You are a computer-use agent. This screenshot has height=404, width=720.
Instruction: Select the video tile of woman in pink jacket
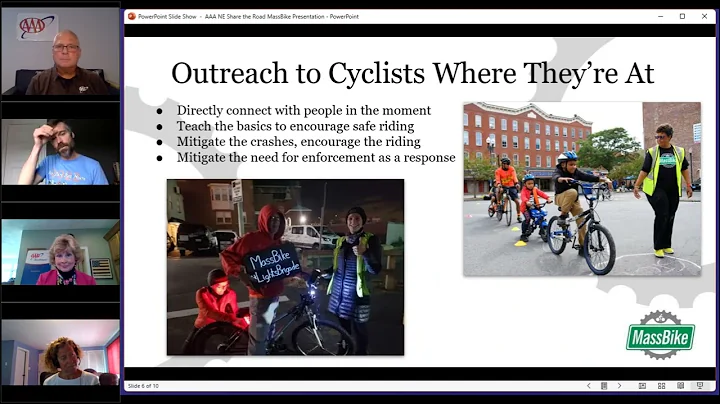tap(61, 252)
